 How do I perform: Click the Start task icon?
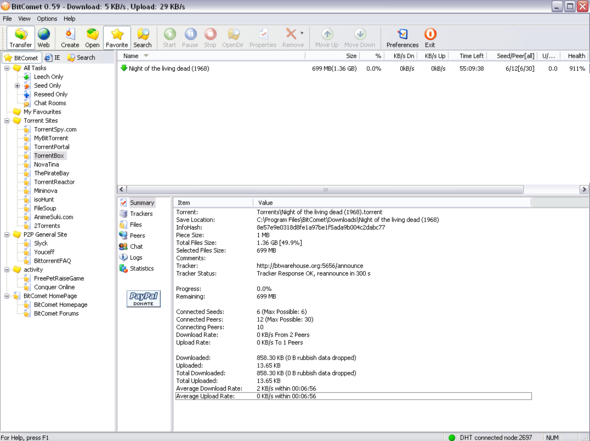point(170,38)
